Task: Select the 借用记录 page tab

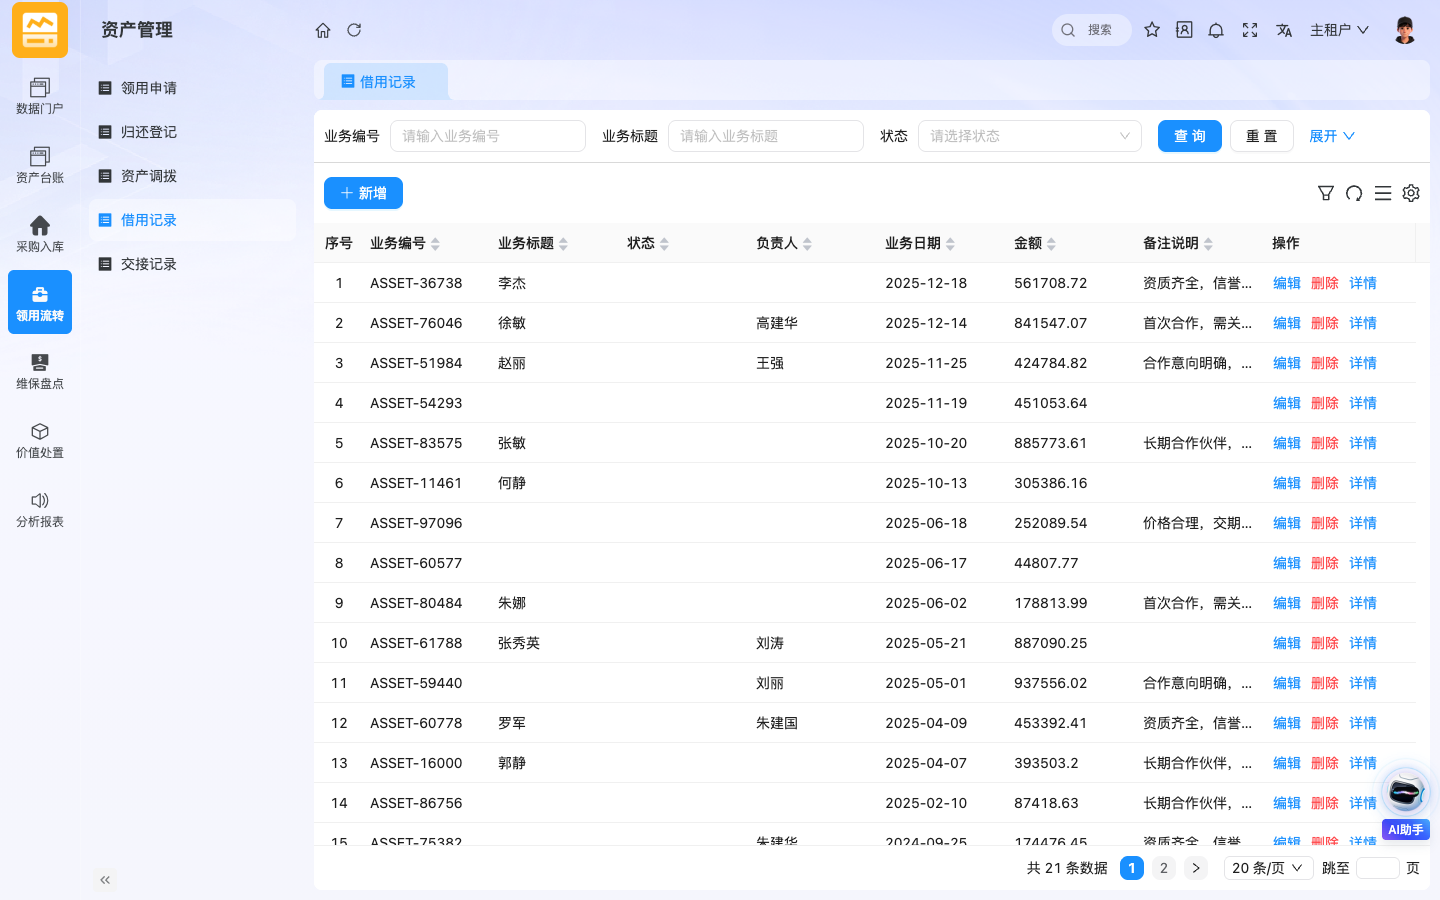Action: [x=386, y=82]
